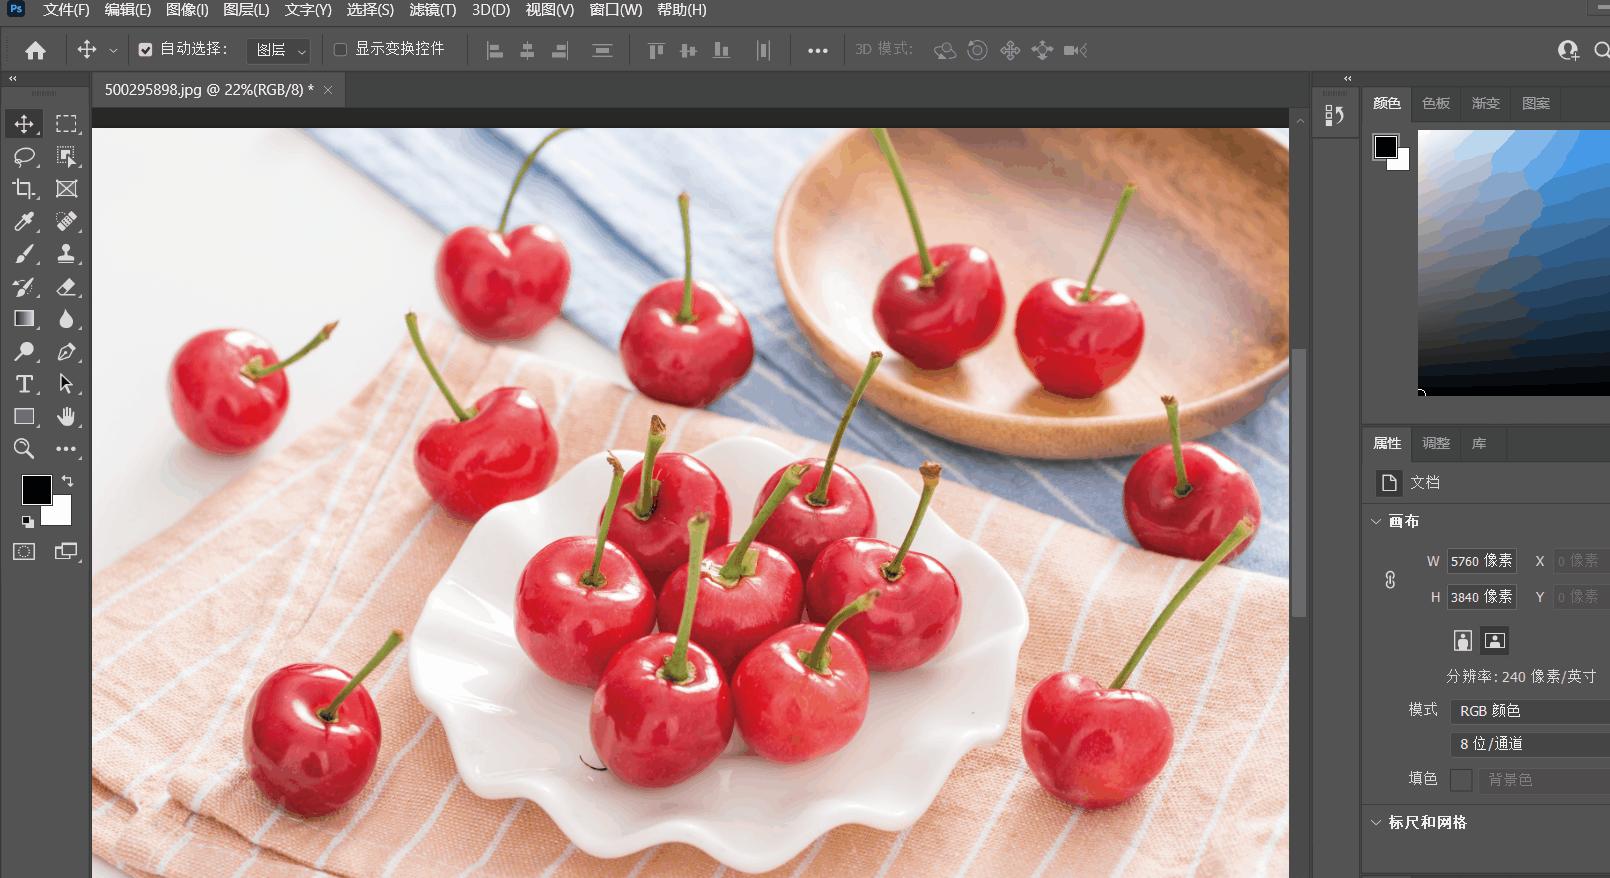Swap foreground and background colors
The image size is (1610, 878).
pyautogui.click(x=67, y=481)
